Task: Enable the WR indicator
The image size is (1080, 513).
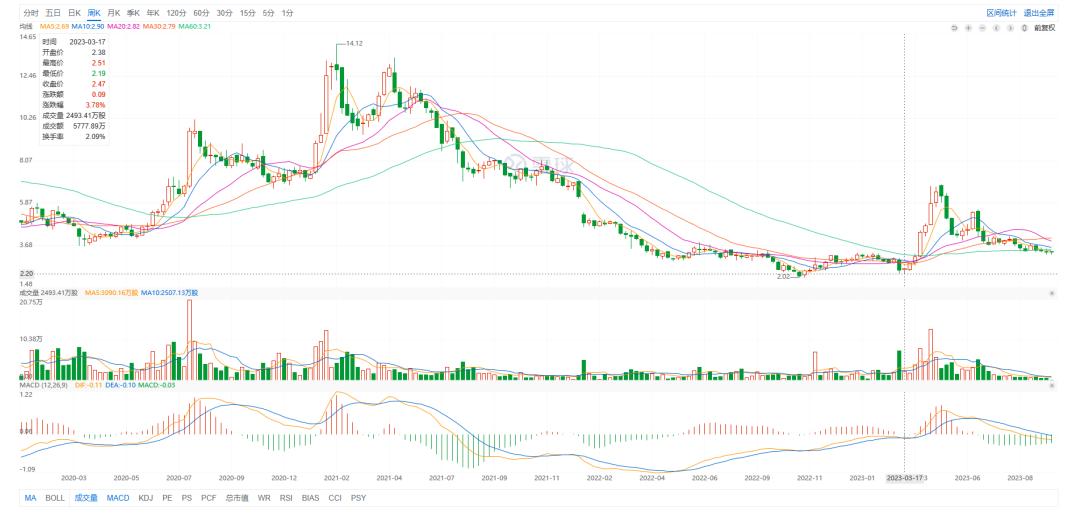Action: [x=264, y=498]
